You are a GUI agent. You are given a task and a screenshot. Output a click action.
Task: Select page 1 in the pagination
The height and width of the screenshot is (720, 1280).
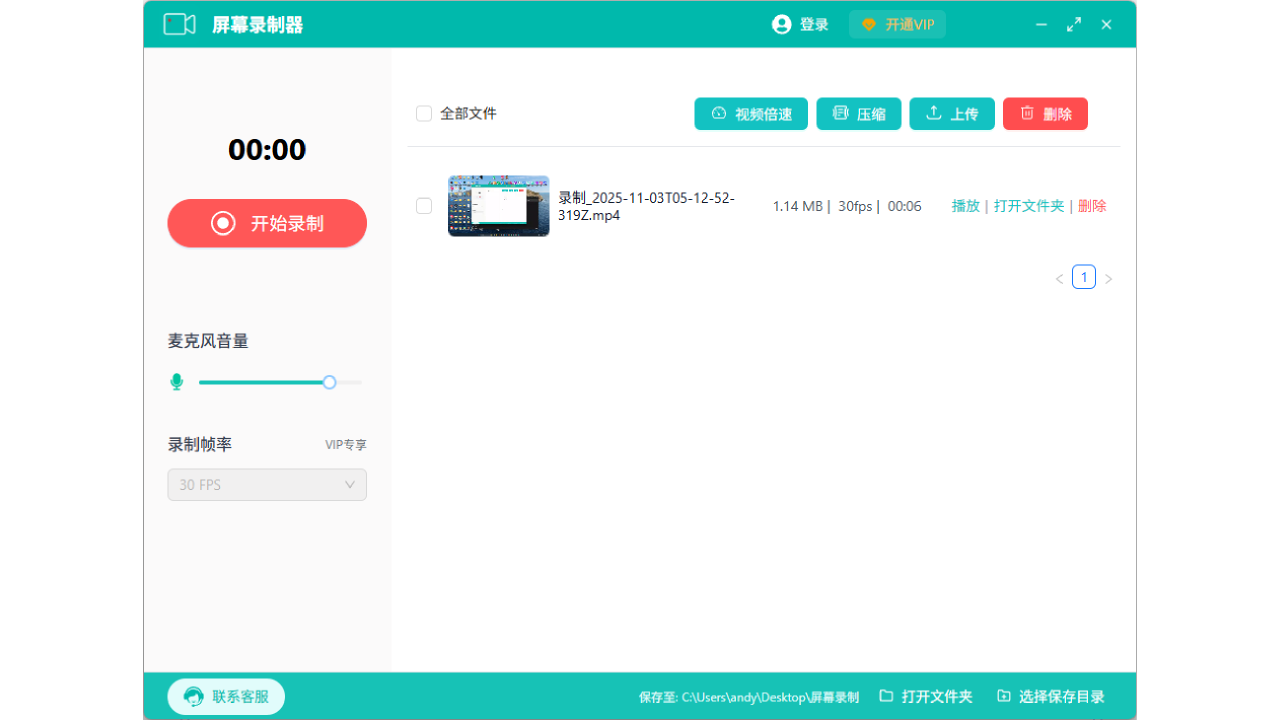(1084, 277)
